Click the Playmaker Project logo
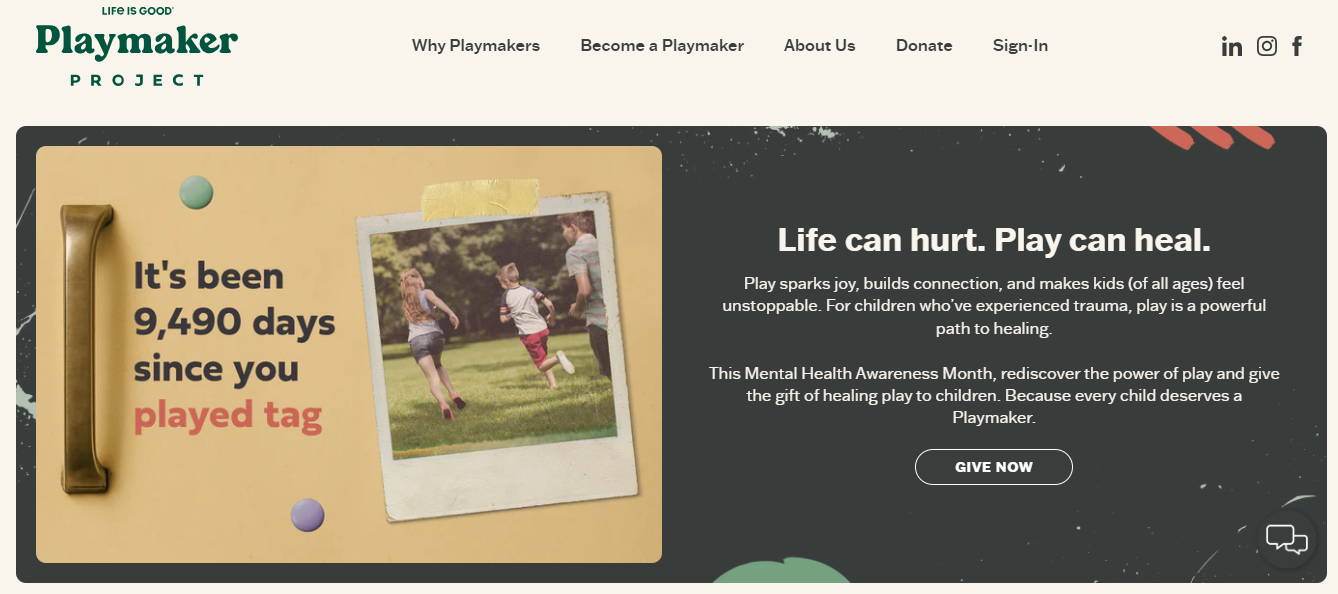The height and width of the screenshot is (594, 1338). 137,46
